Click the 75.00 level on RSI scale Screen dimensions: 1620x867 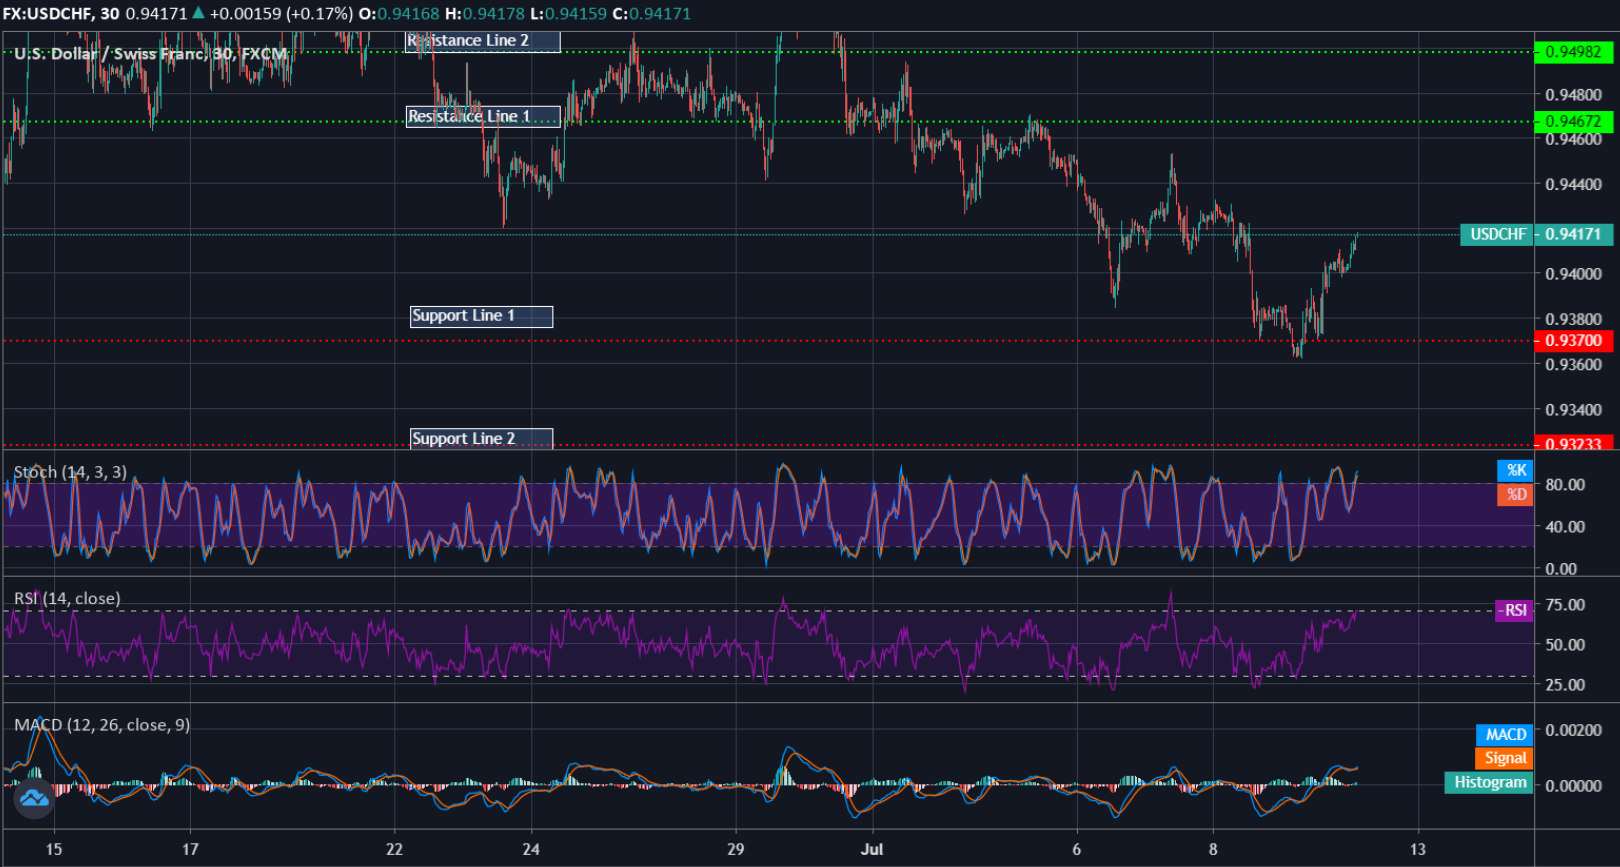tap(1565, 605)
